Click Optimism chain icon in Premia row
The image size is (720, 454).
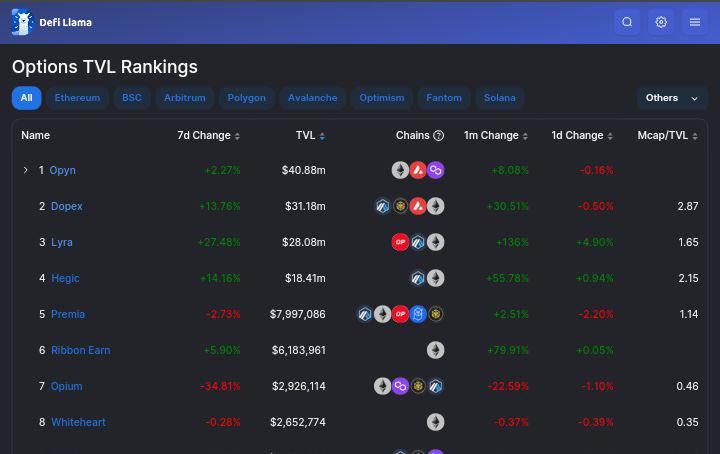400,314
